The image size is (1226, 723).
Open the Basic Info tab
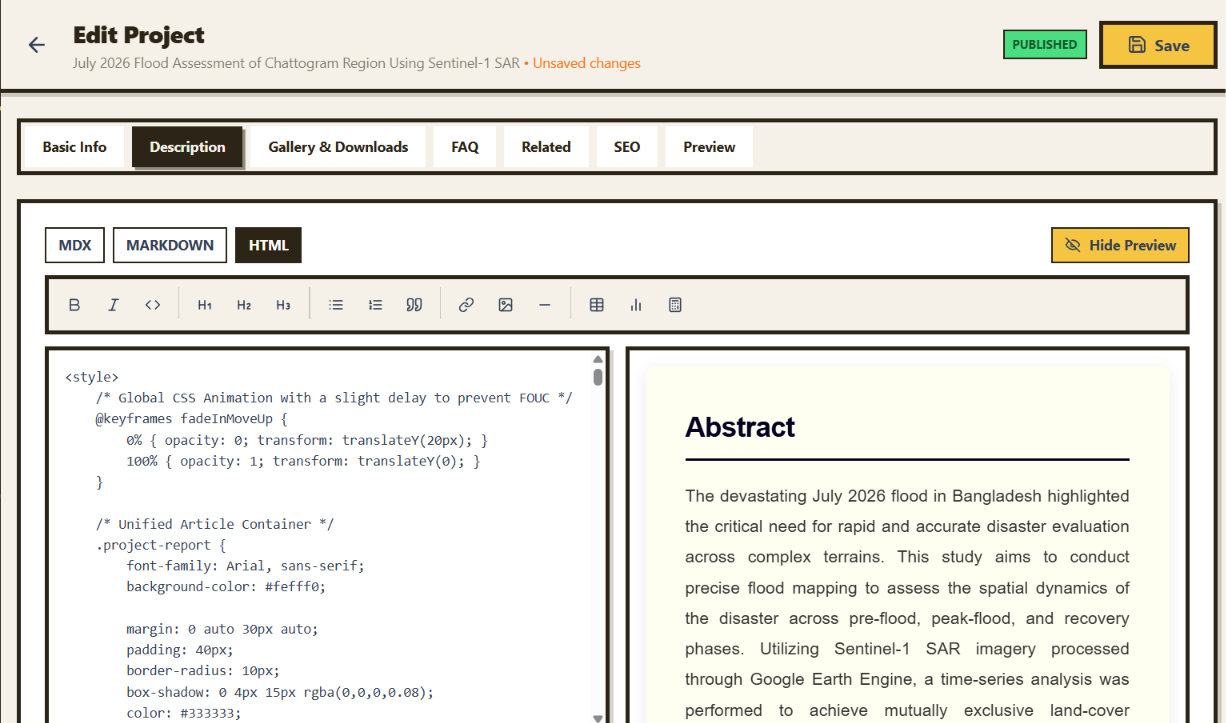click(x=74, y=147)
